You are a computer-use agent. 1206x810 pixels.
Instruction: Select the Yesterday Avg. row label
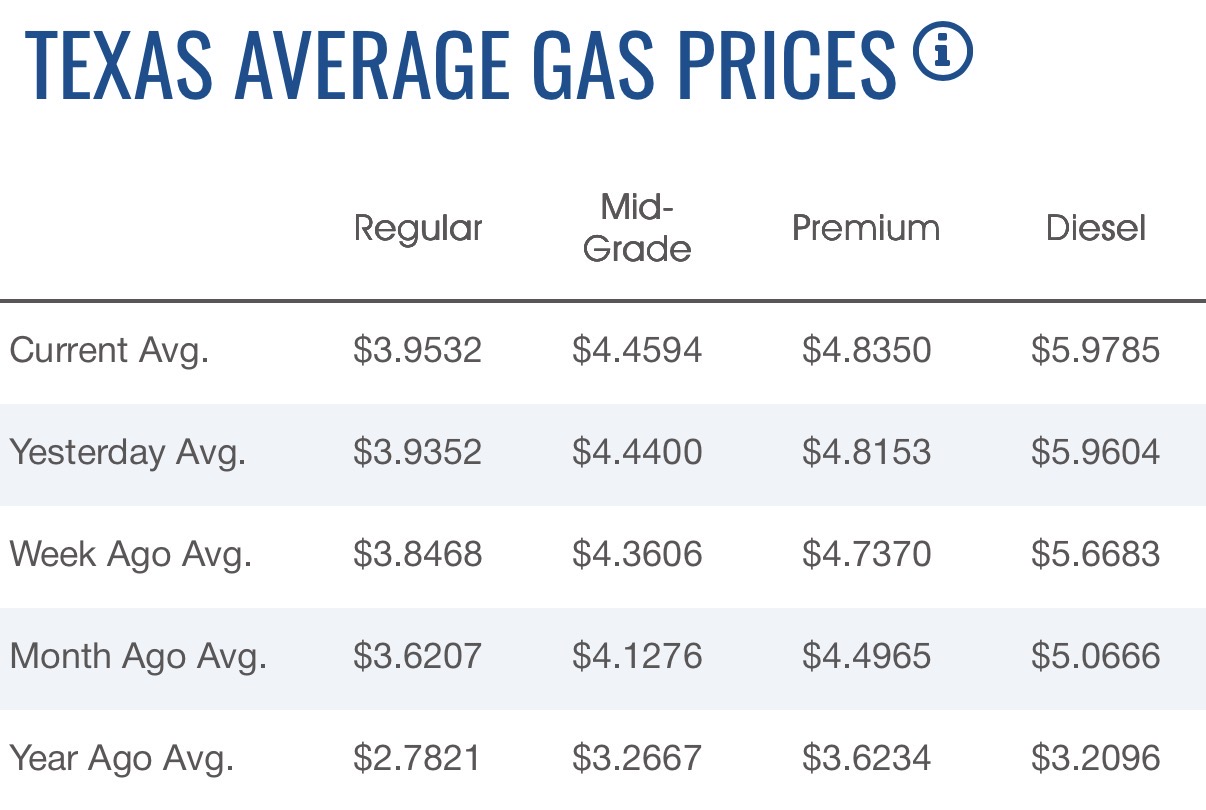click(x=128, y=453)
